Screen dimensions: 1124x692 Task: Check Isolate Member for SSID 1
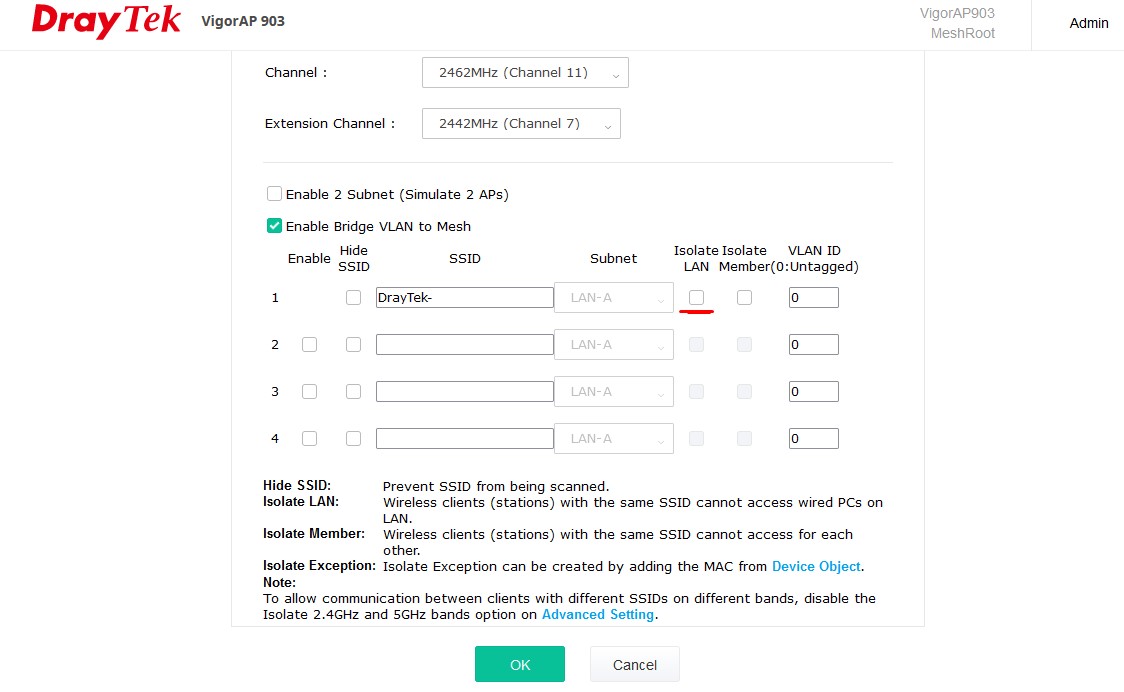(x=744, y=298)
